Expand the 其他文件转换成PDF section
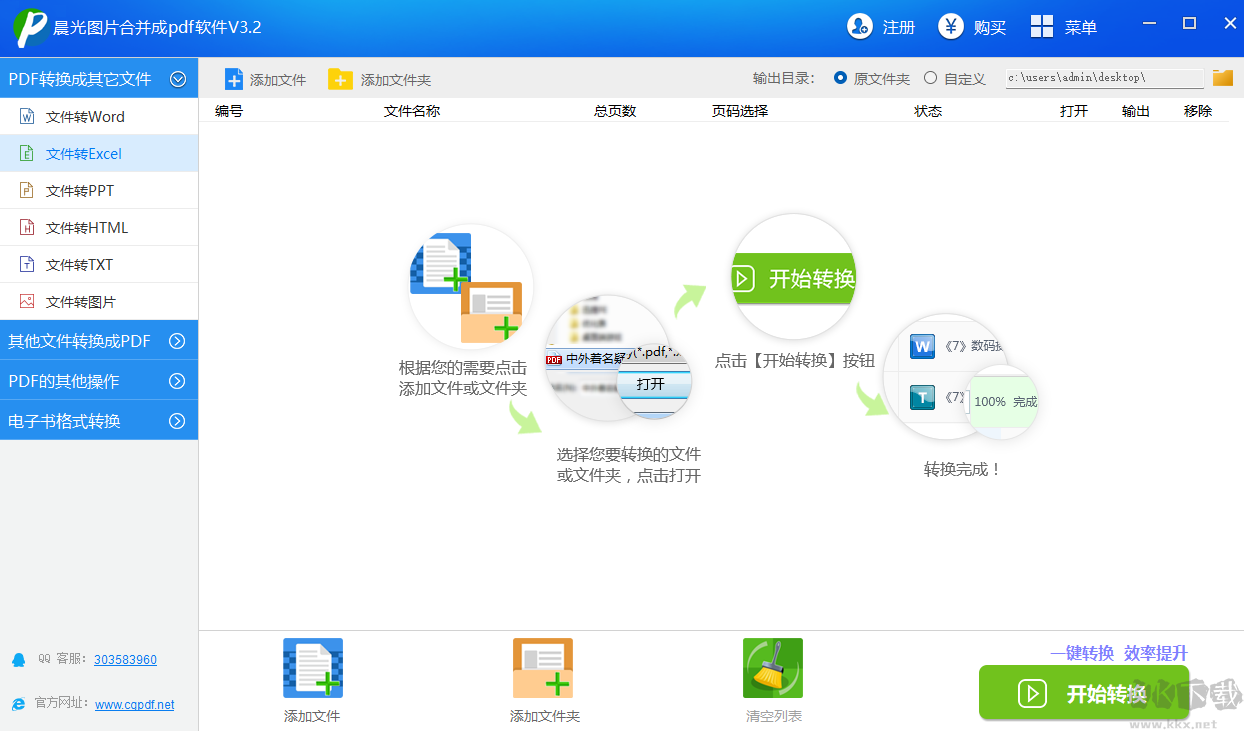The image size is (1244, 731). (x=178, y=341)
